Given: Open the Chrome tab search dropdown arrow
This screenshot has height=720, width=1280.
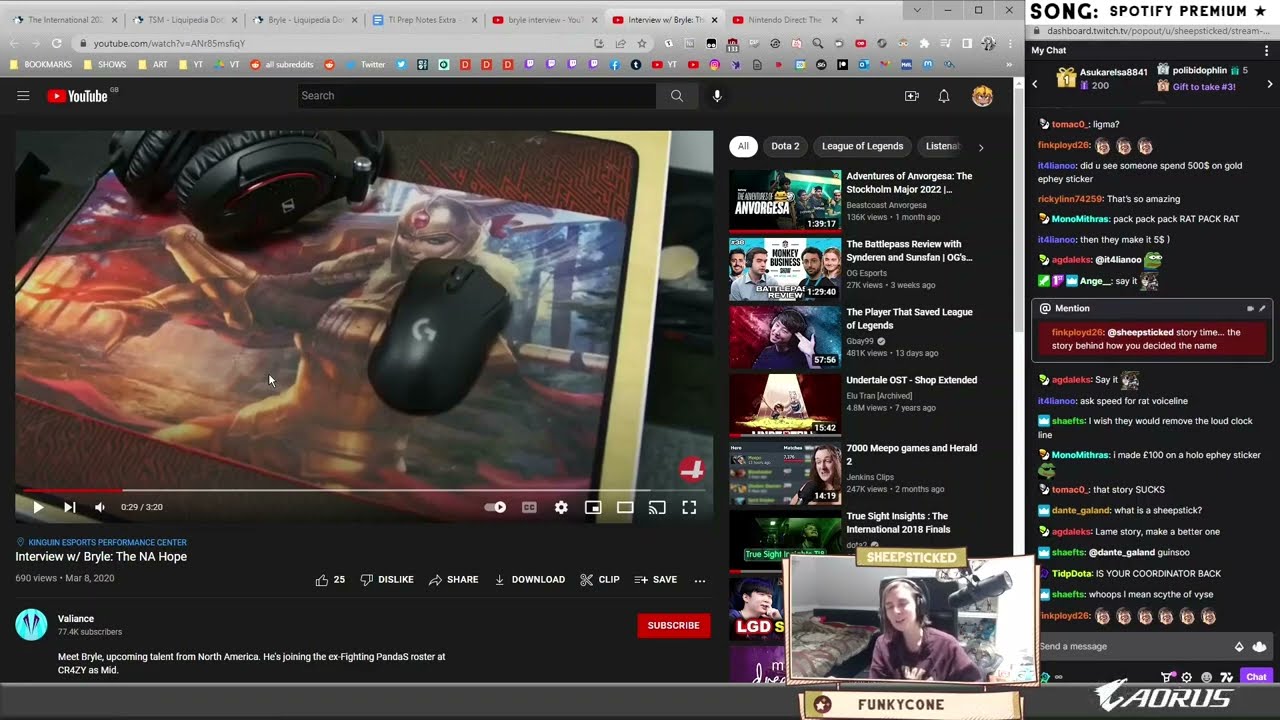Looking at the screenshot, I should click(x=918, y=9).
